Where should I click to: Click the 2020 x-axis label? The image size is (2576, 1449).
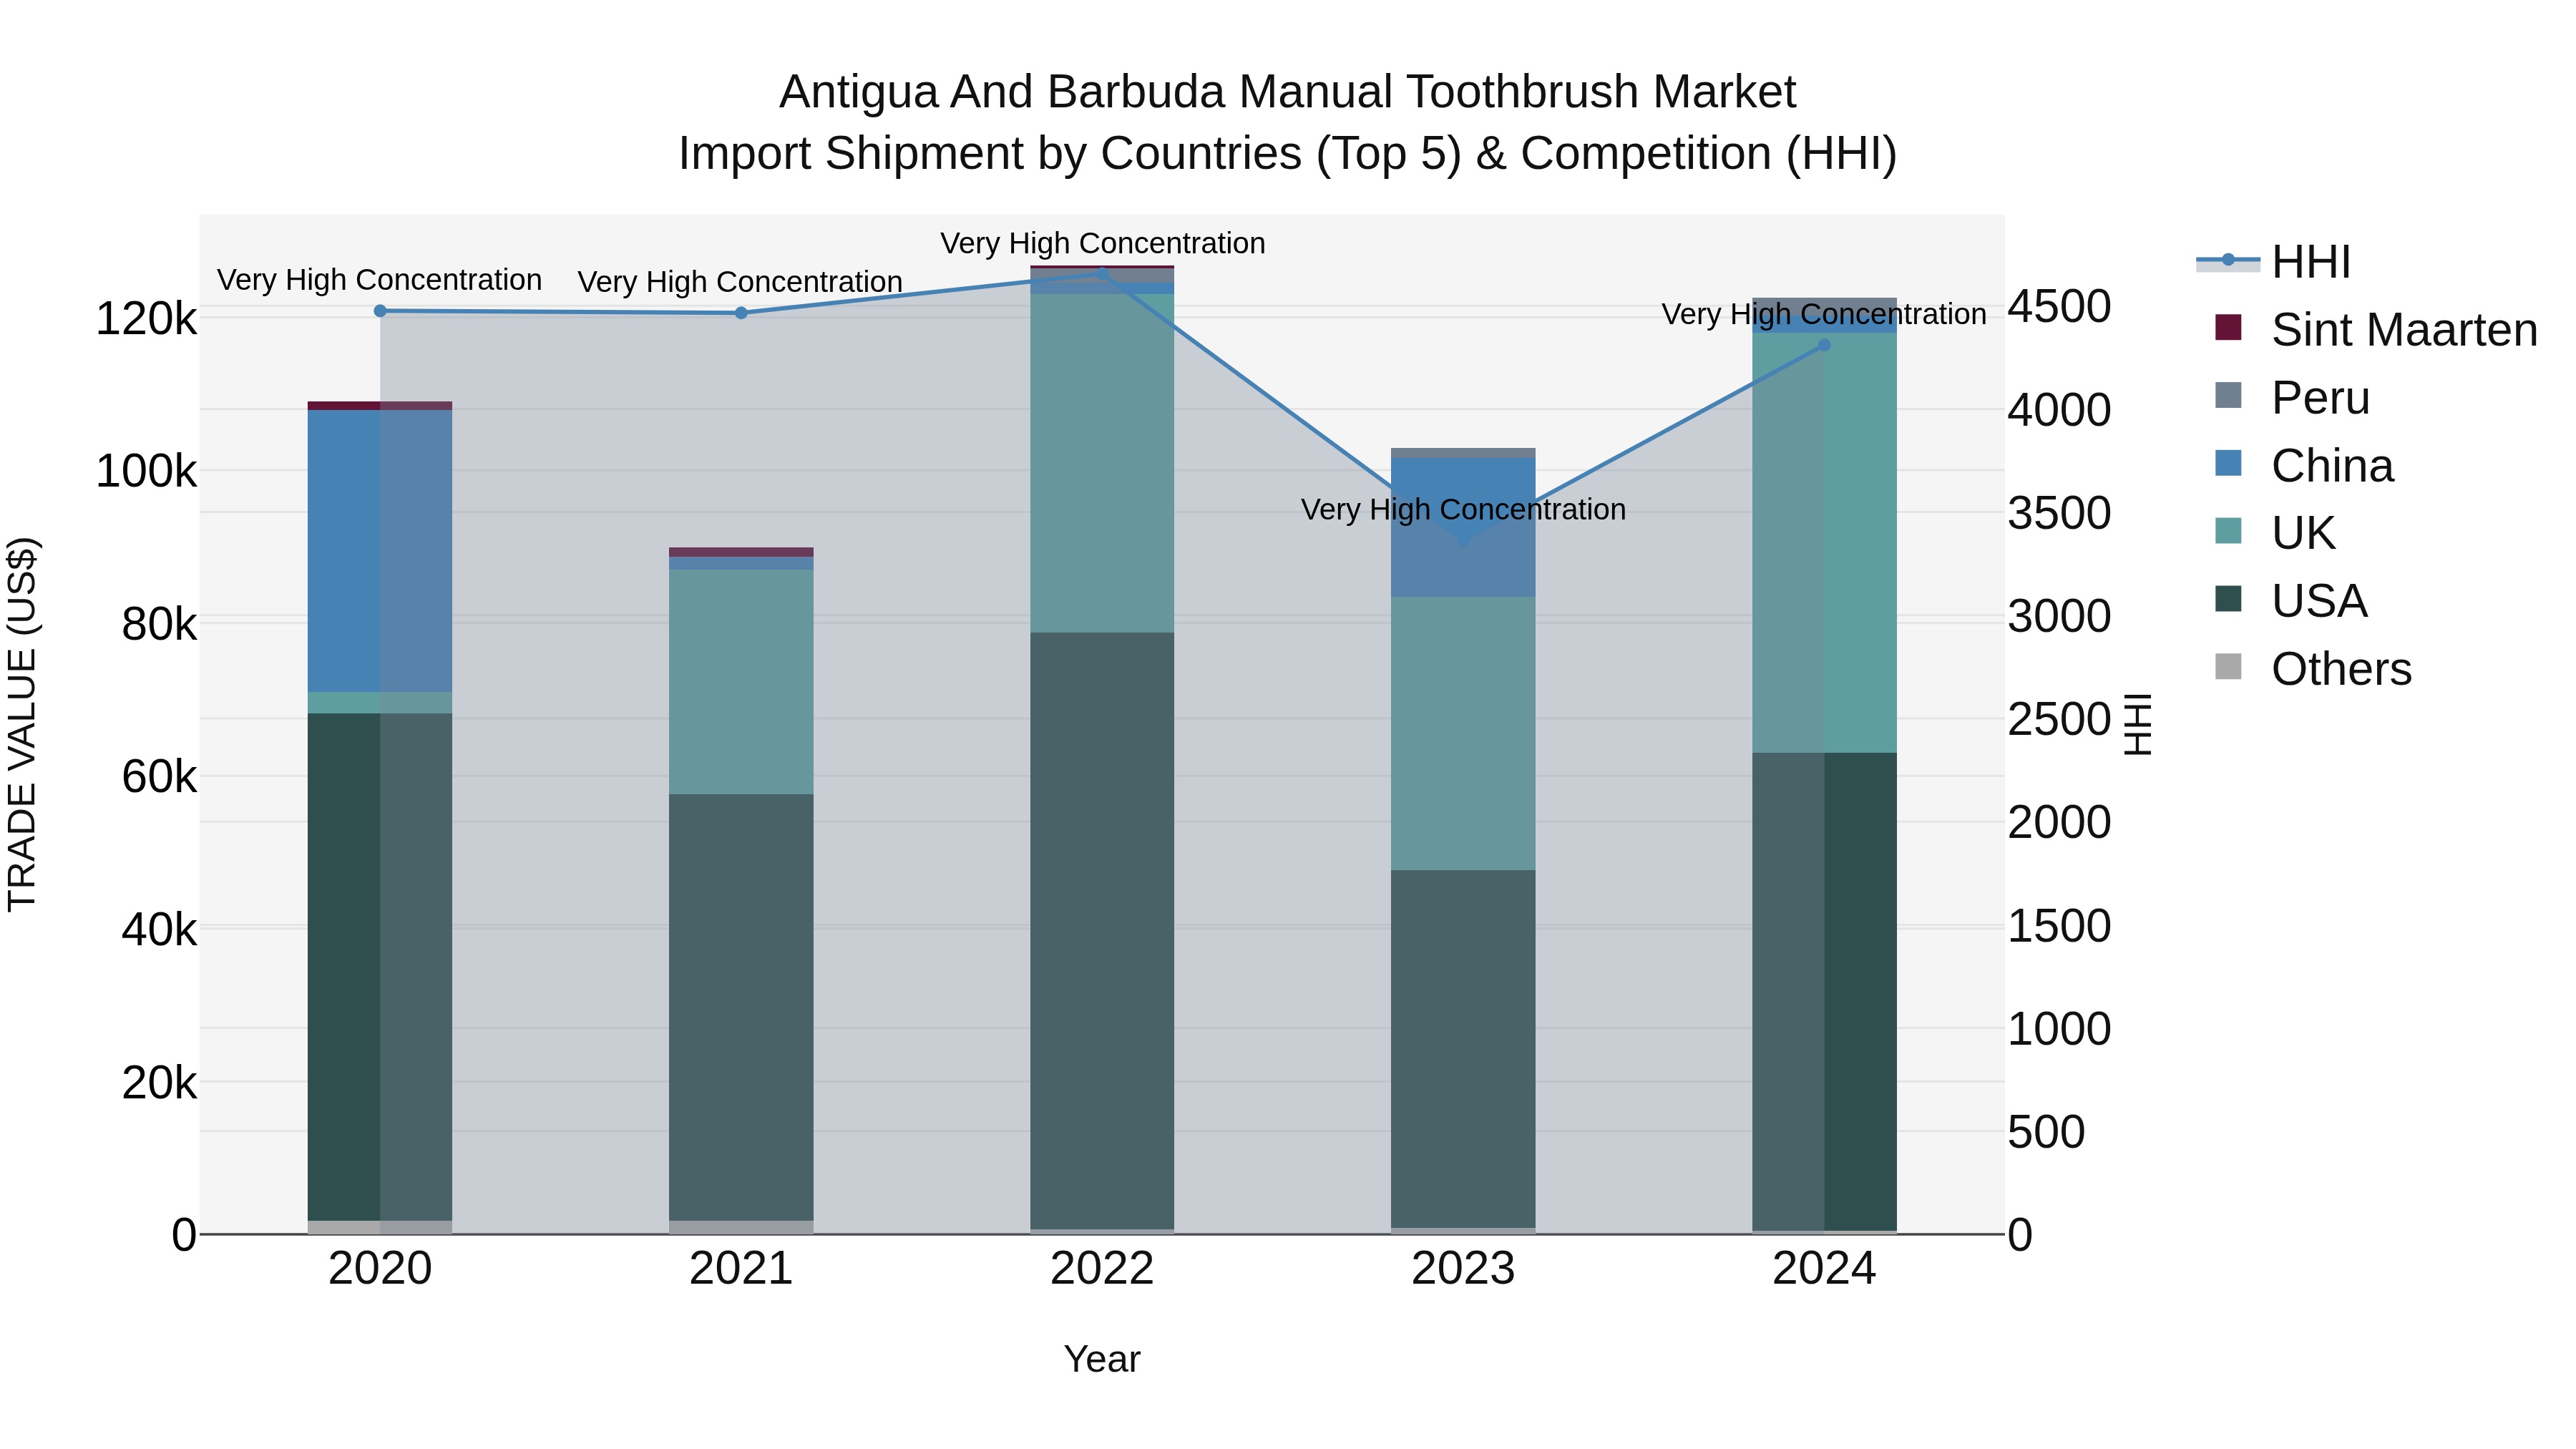pos(380,1269)
